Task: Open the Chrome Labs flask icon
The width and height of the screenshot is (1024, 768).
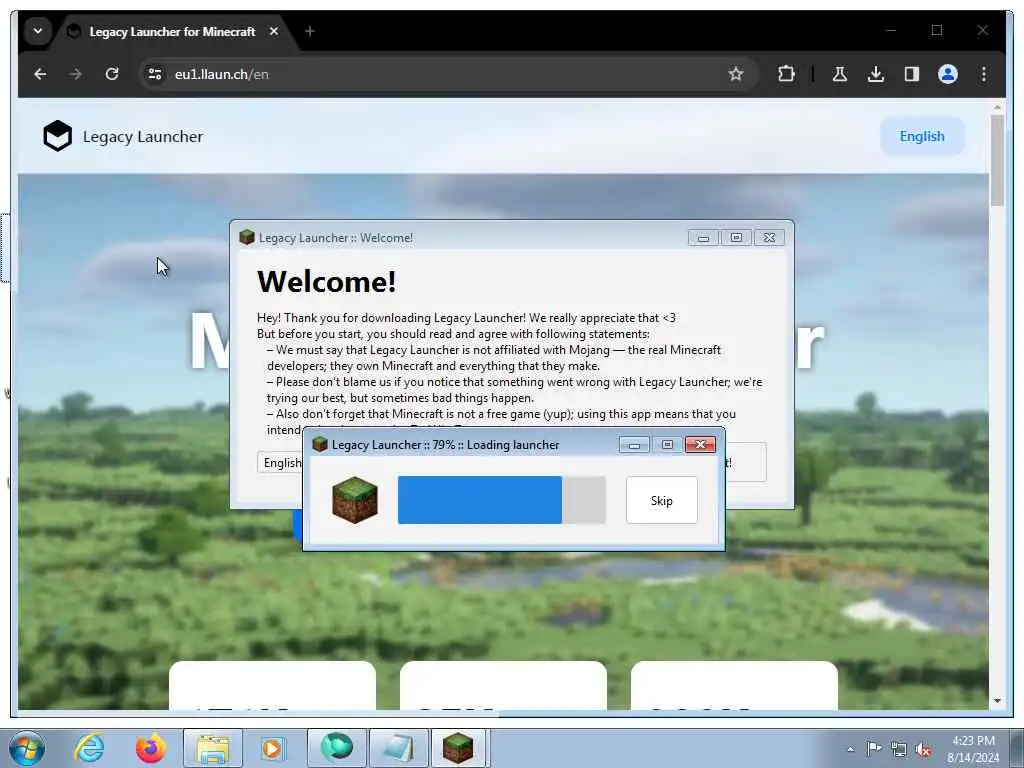Action: click(x=840, y=74)
